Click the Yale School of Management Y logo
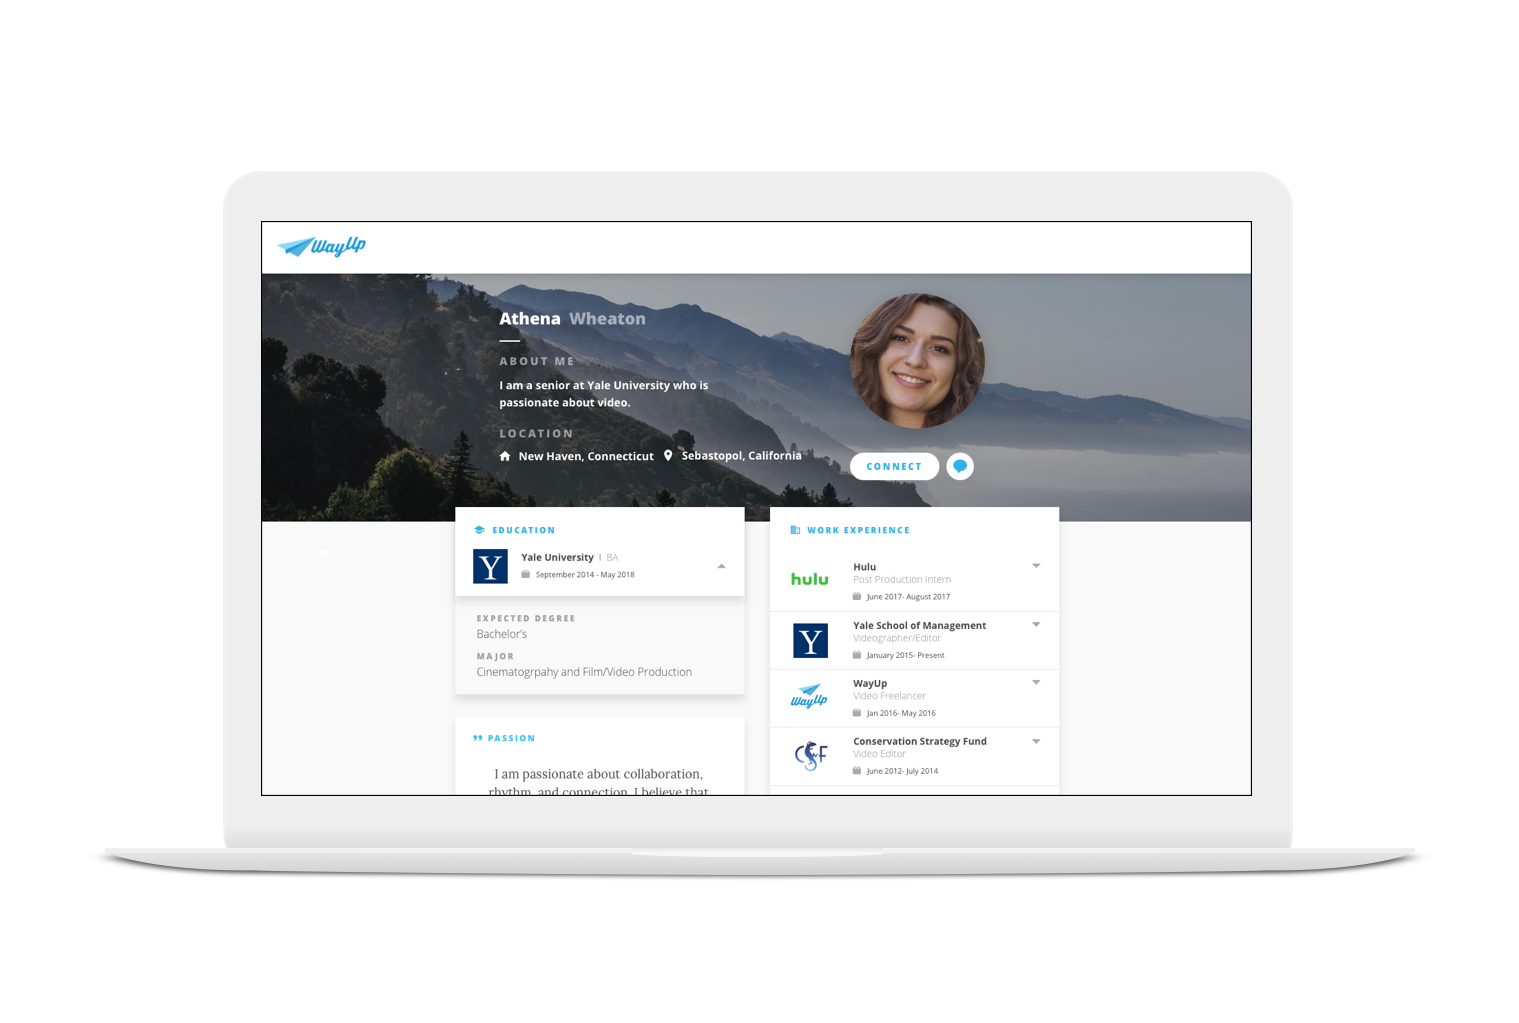Viewport: 1519px width, 1023px height. (x=809, y=640)
